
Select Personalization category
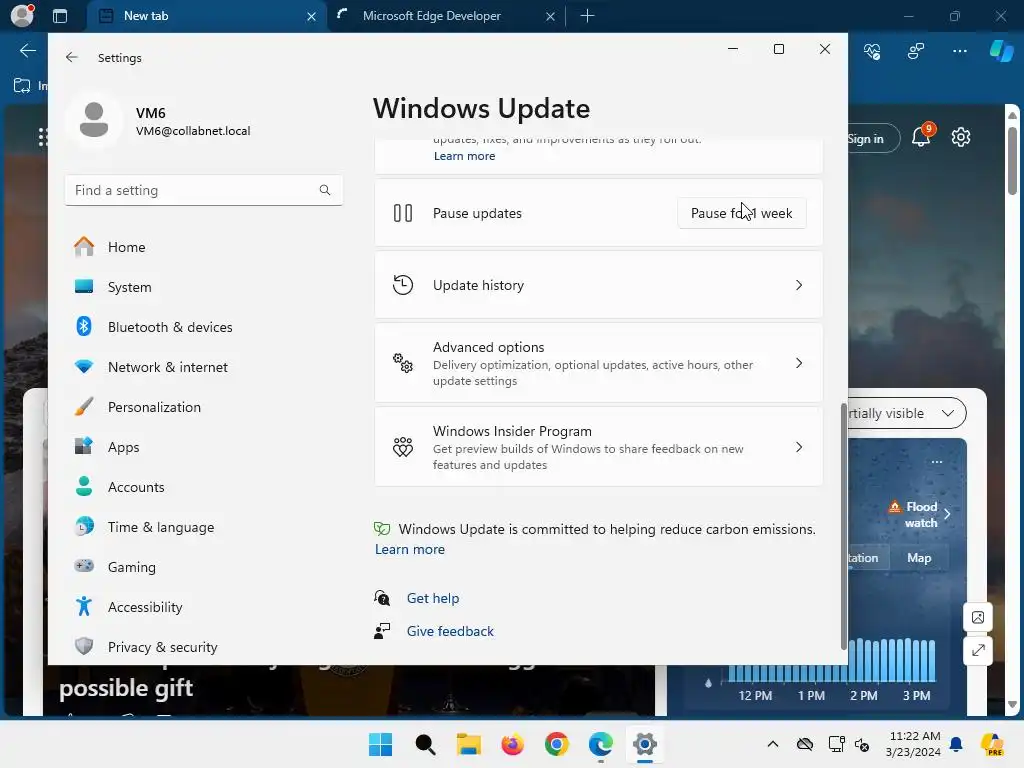[154, 407]
